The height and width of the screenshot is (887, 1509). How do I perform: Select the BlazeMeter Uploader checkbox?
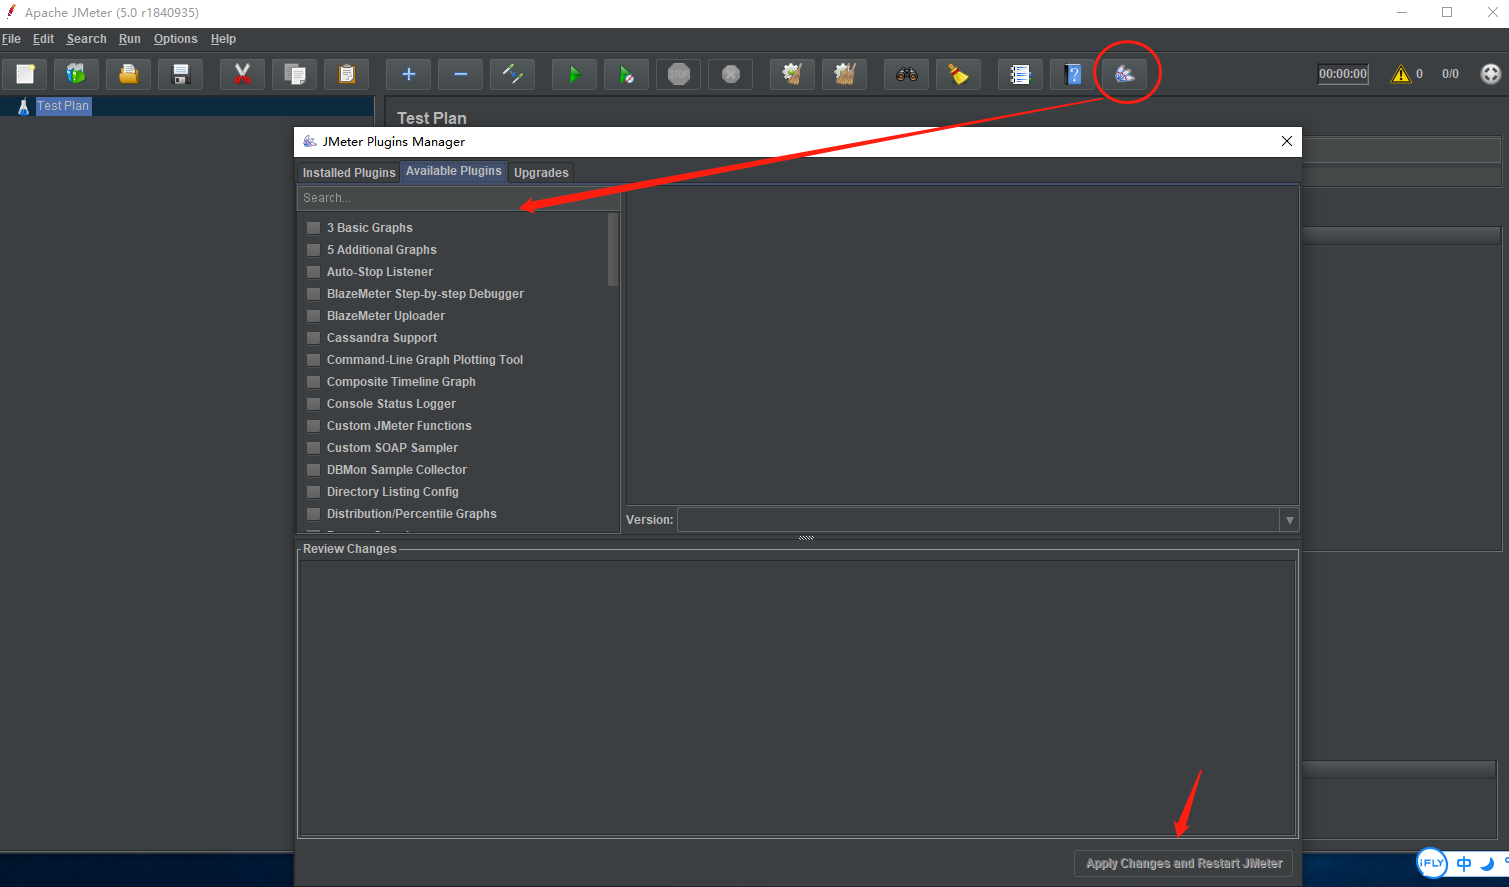[314, 316]
